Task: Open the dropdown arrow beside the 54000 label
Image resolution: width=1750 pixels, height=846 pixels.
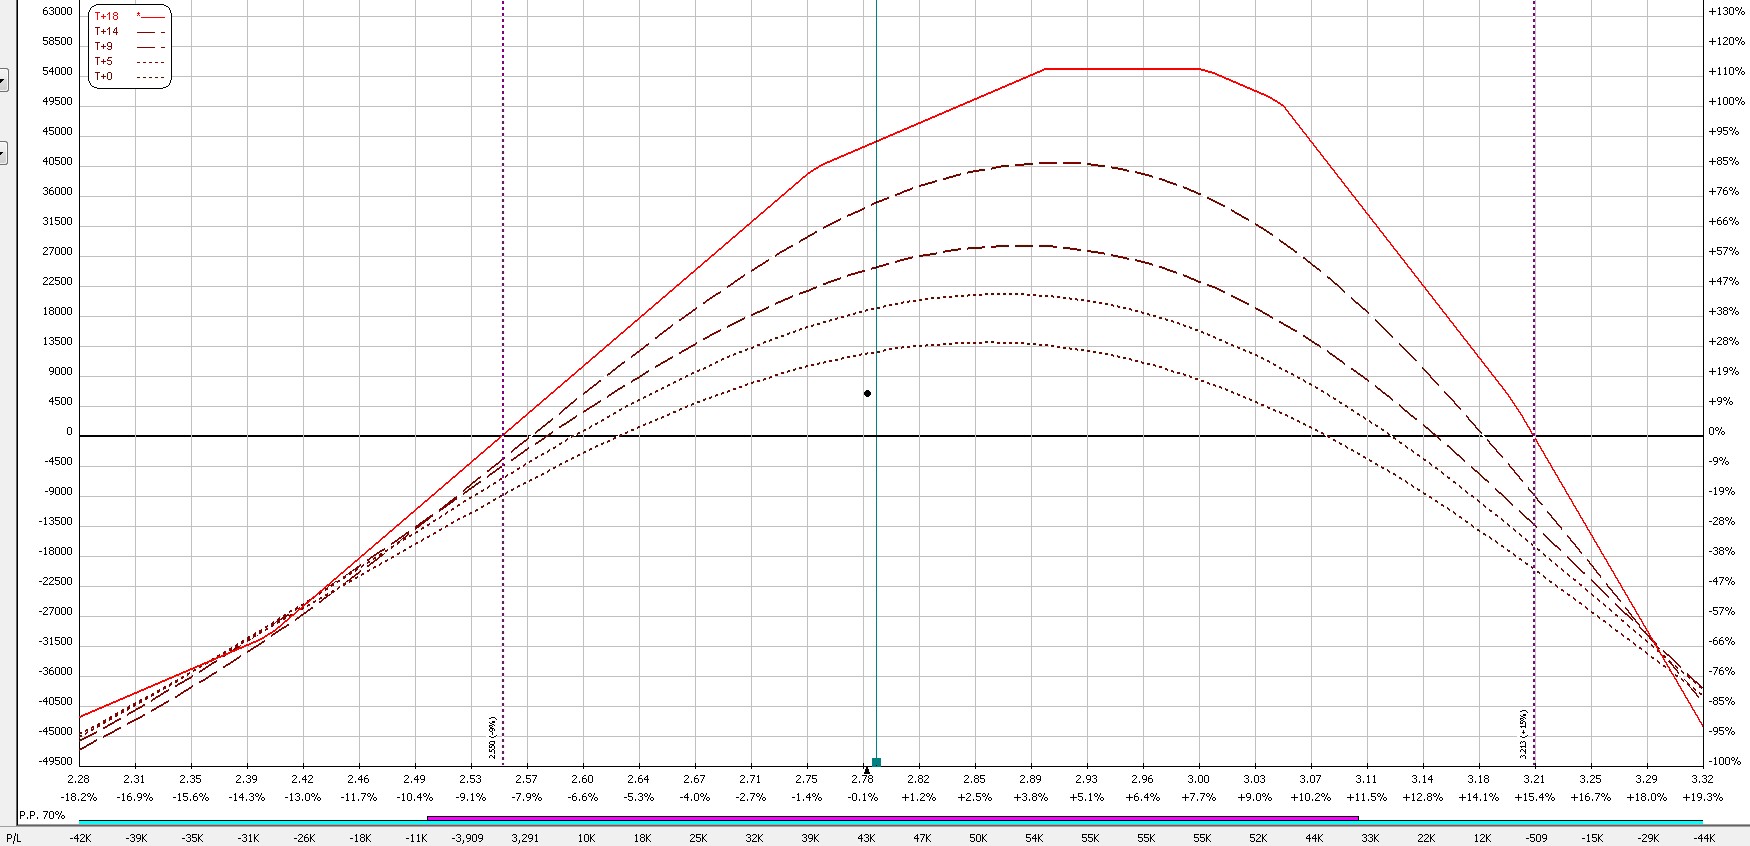Action: coord(3,80)
